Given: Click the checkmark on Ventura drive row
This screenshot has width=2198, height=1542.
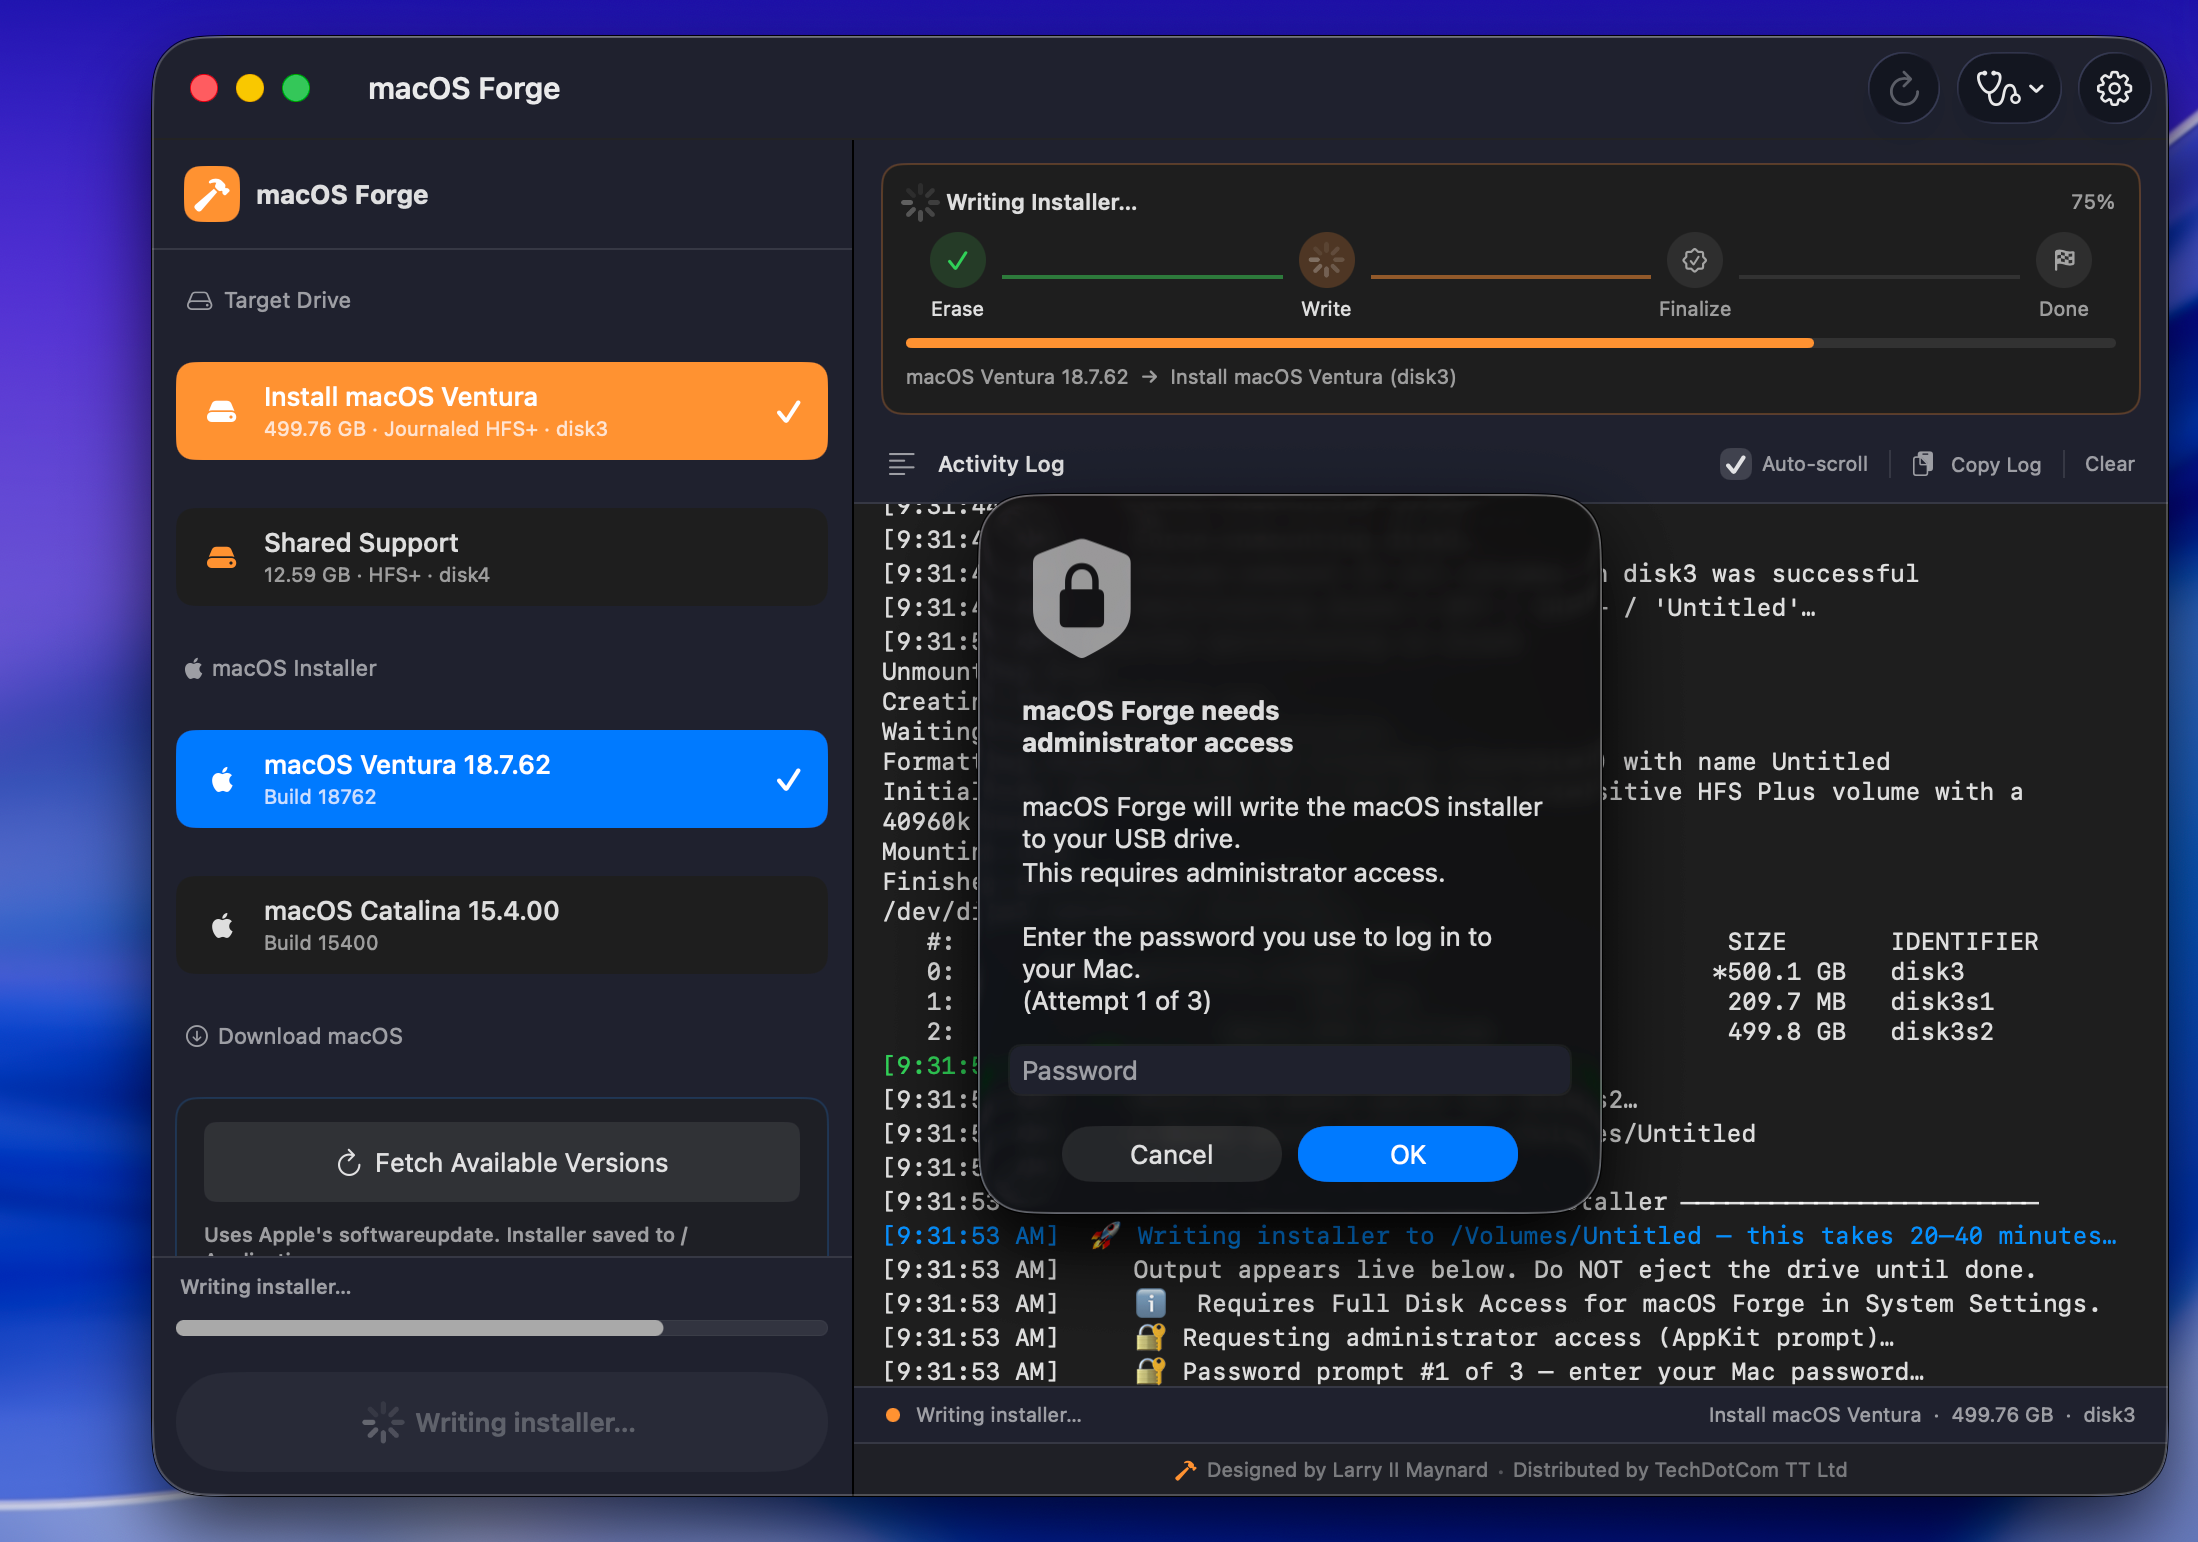Looking at the screenshot, I should (x=788, y=411).
